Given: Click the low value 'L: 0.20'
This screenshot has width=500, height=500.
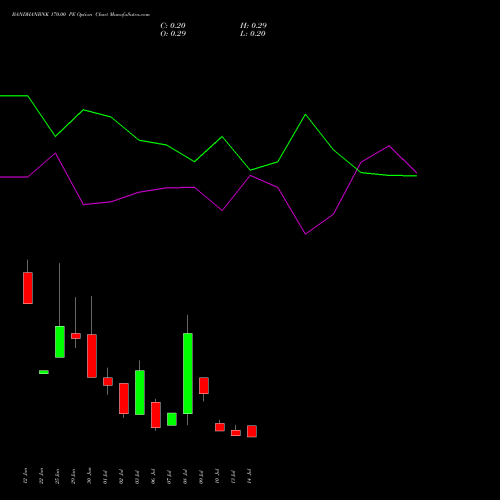Looking at the screenshot, I should click(x=253, y=34).
